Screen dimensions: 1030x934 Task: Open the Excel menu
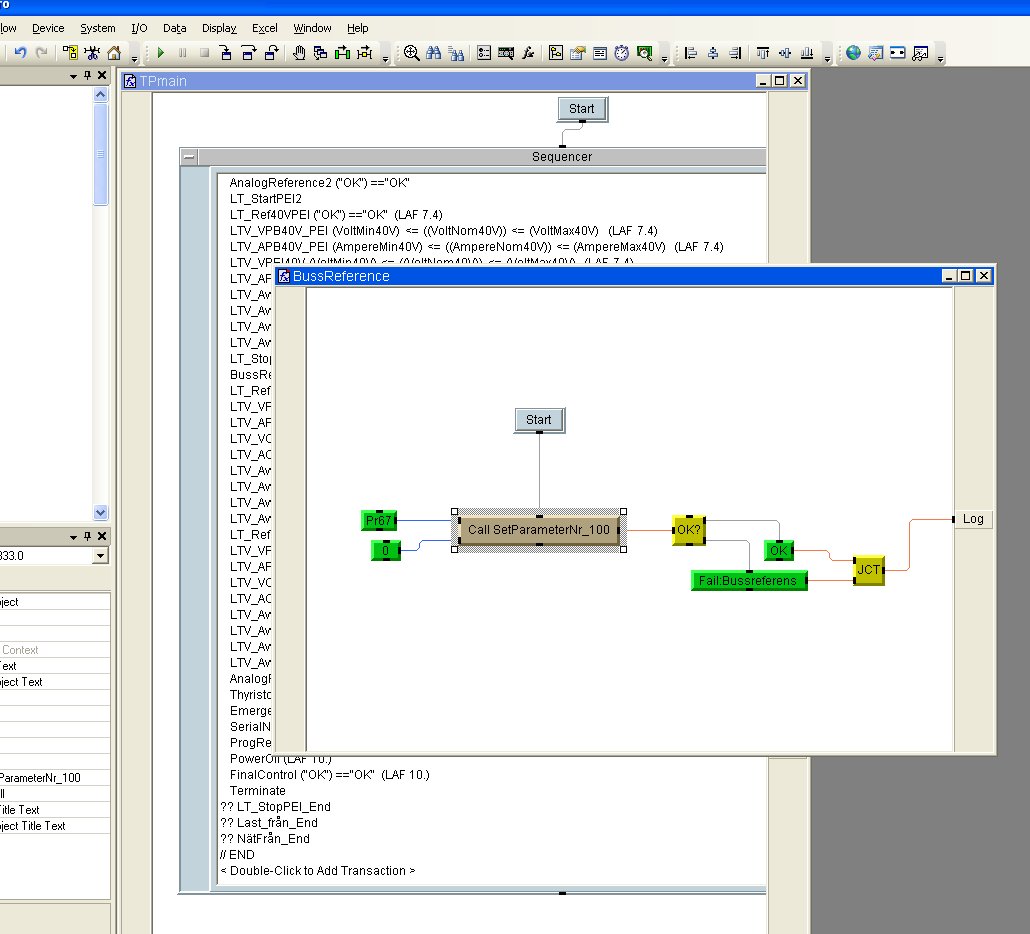(265, 28)
